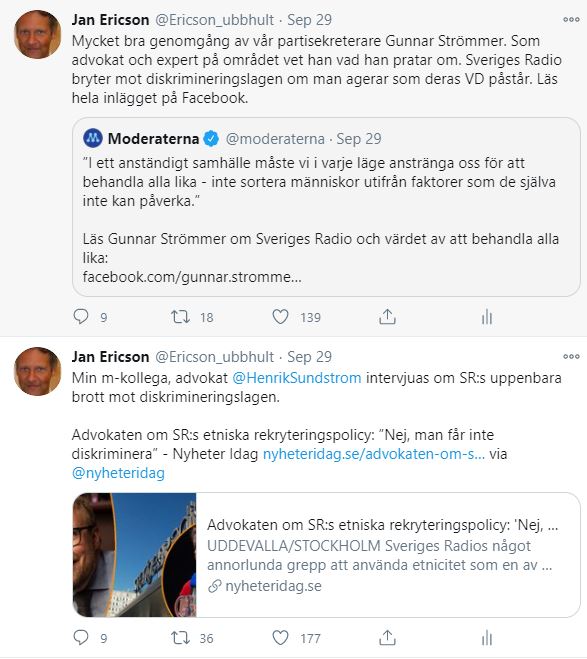The image size is (587, 659).
Task: Retweet the first tweet with 18 retweets
Action: point(180,316)
